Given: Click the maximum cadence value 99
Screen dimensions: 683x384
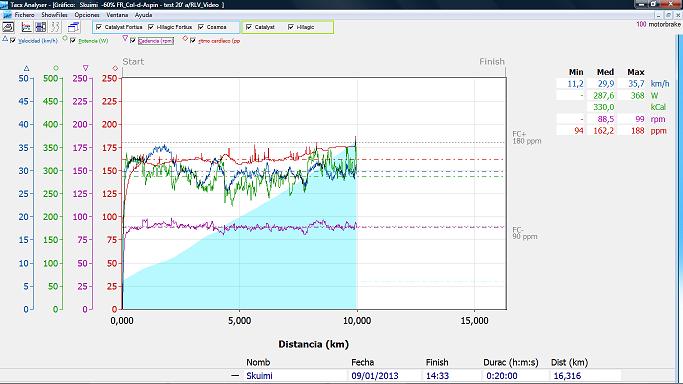Looking at the screenshot, I should tap(639, 119).
